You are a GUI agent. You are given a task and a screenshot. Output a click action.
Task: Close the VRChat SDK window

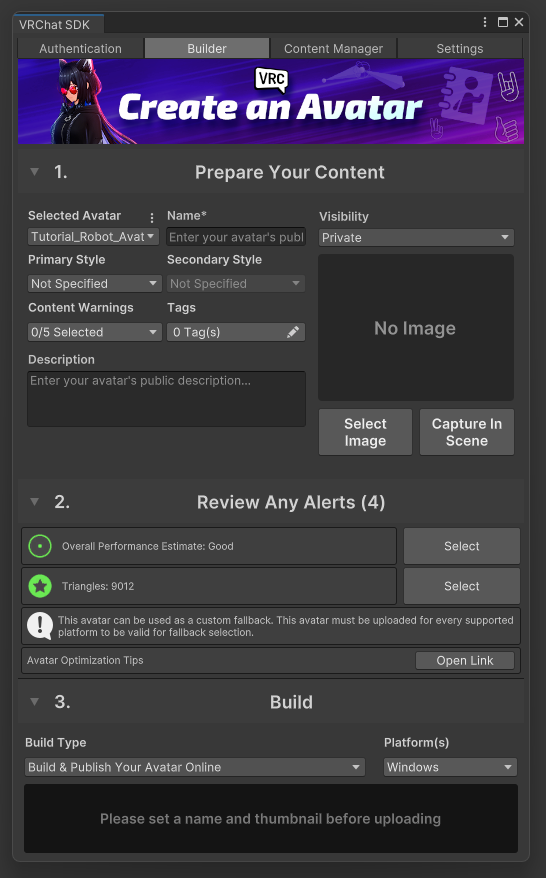[519, 22]
